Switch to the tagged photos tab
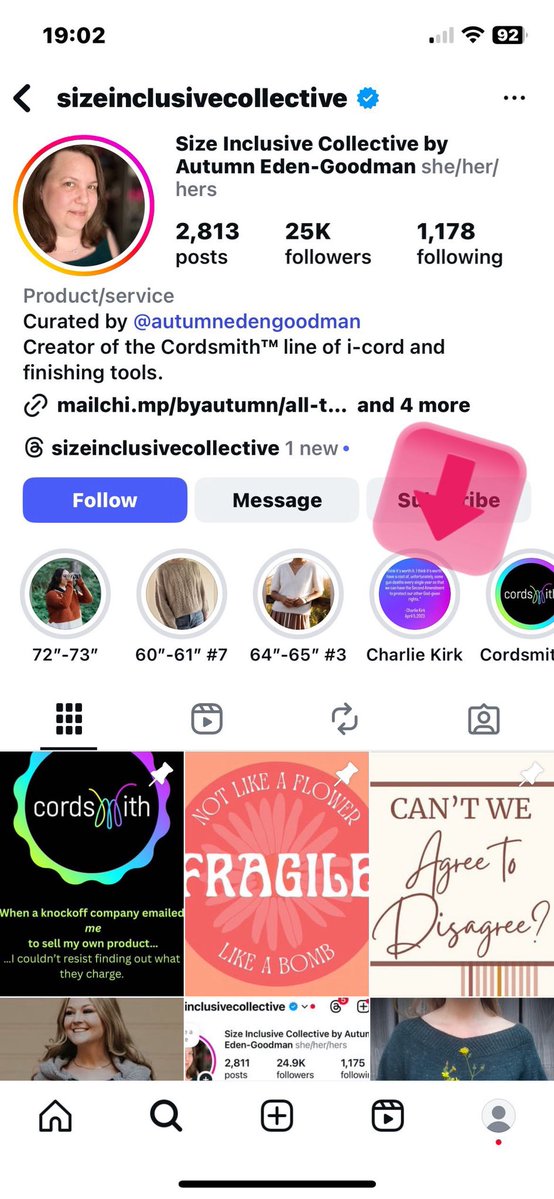 [484, 719]
